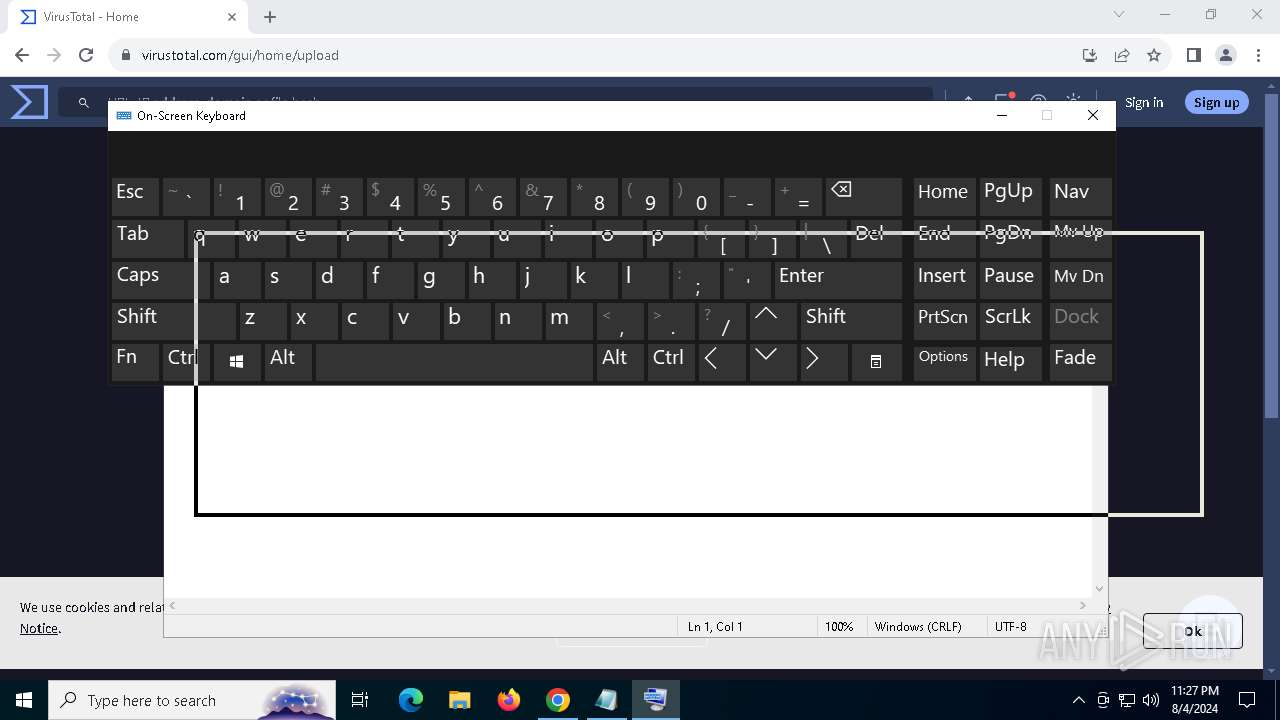Toggle the Fn key
The width and height of the screenshot is (1280, 720).
click(135, 362)
